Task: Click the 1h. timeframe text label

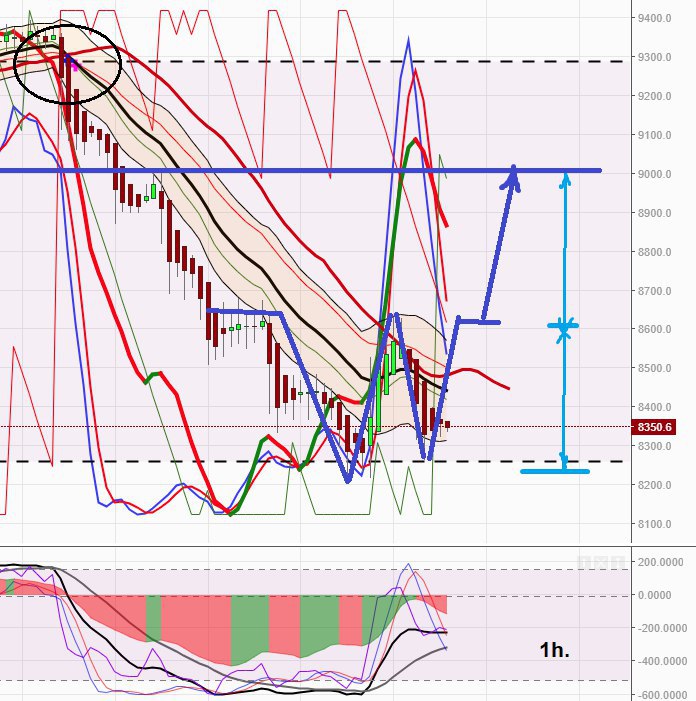Action: coord(555,650)
